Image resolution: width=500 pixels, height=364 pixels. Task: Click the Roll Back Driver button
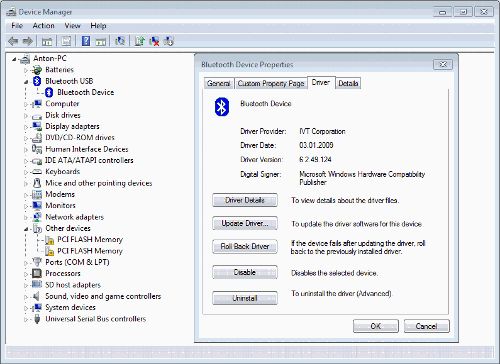245,247
